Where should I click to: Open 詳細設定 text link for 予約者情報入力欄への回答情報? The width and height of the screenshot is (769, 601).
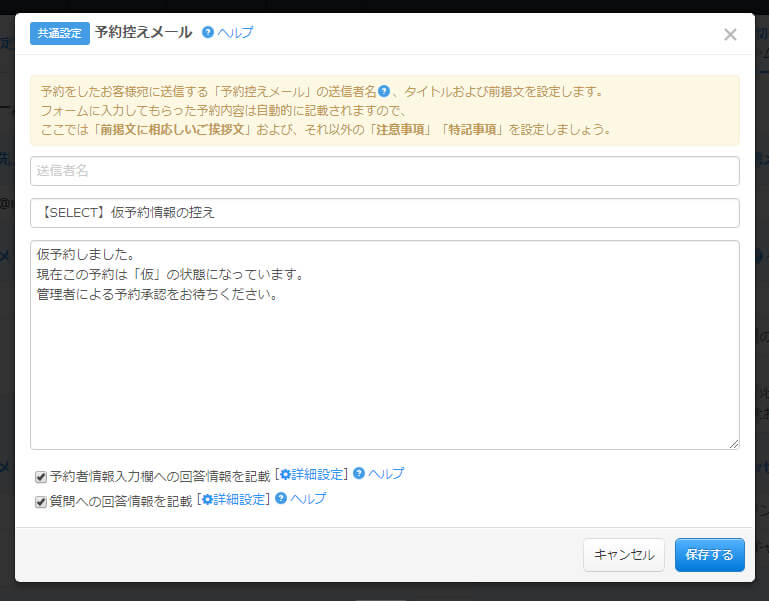pyautogui.click(x=317, y=474)
